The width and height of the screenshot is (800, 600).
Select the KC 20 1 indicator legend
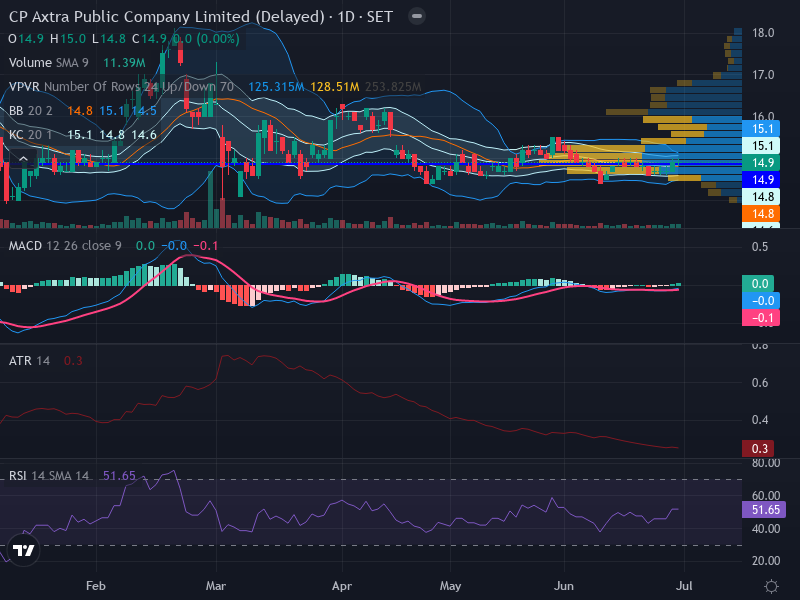[x=31, y=135]
